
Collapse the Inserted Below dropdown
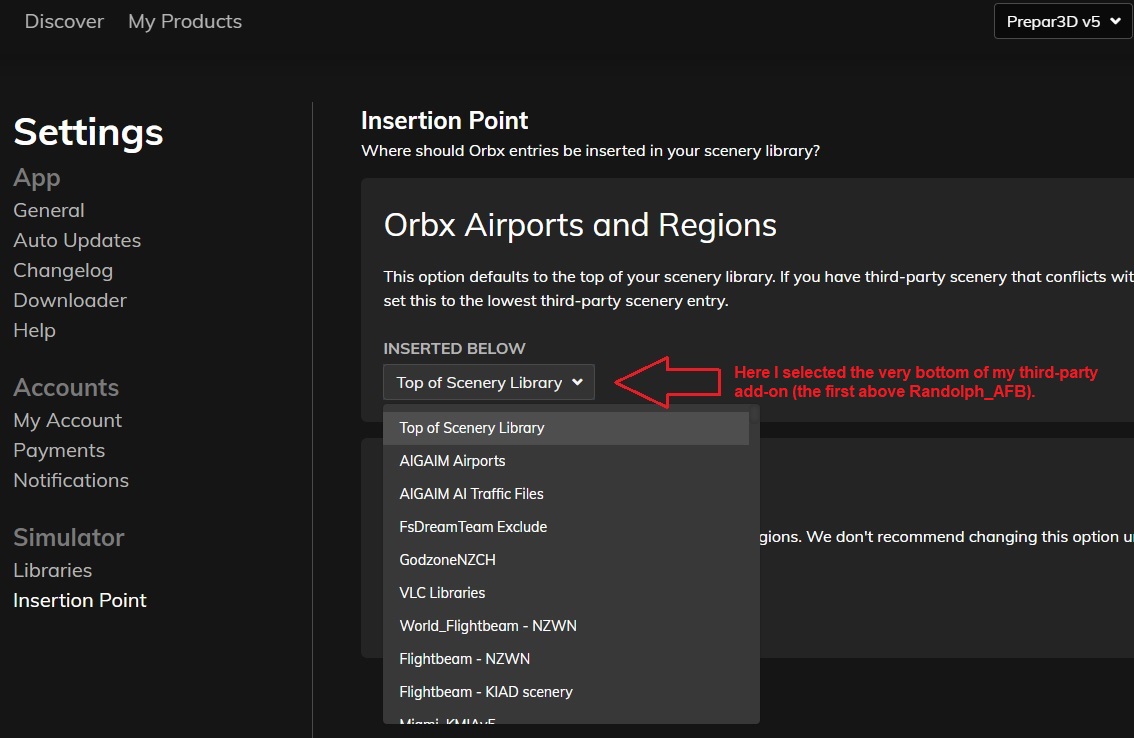[489, 382]
